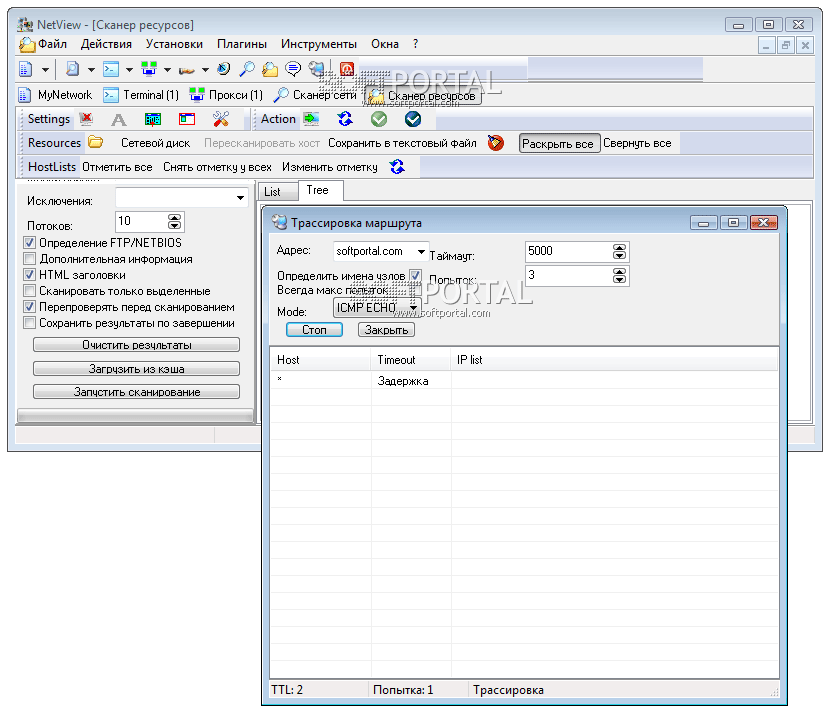Open the Окна menu
The width and height of the screenshot is (834, 714).
(385, 44)
